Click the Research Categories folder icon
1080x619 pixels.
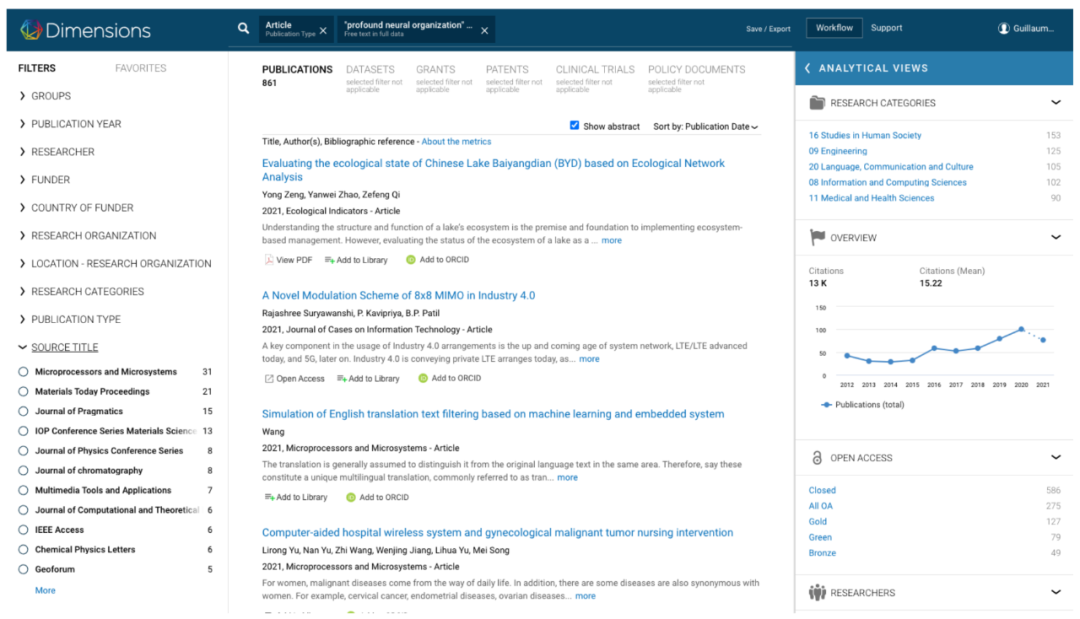click(817, 103)
